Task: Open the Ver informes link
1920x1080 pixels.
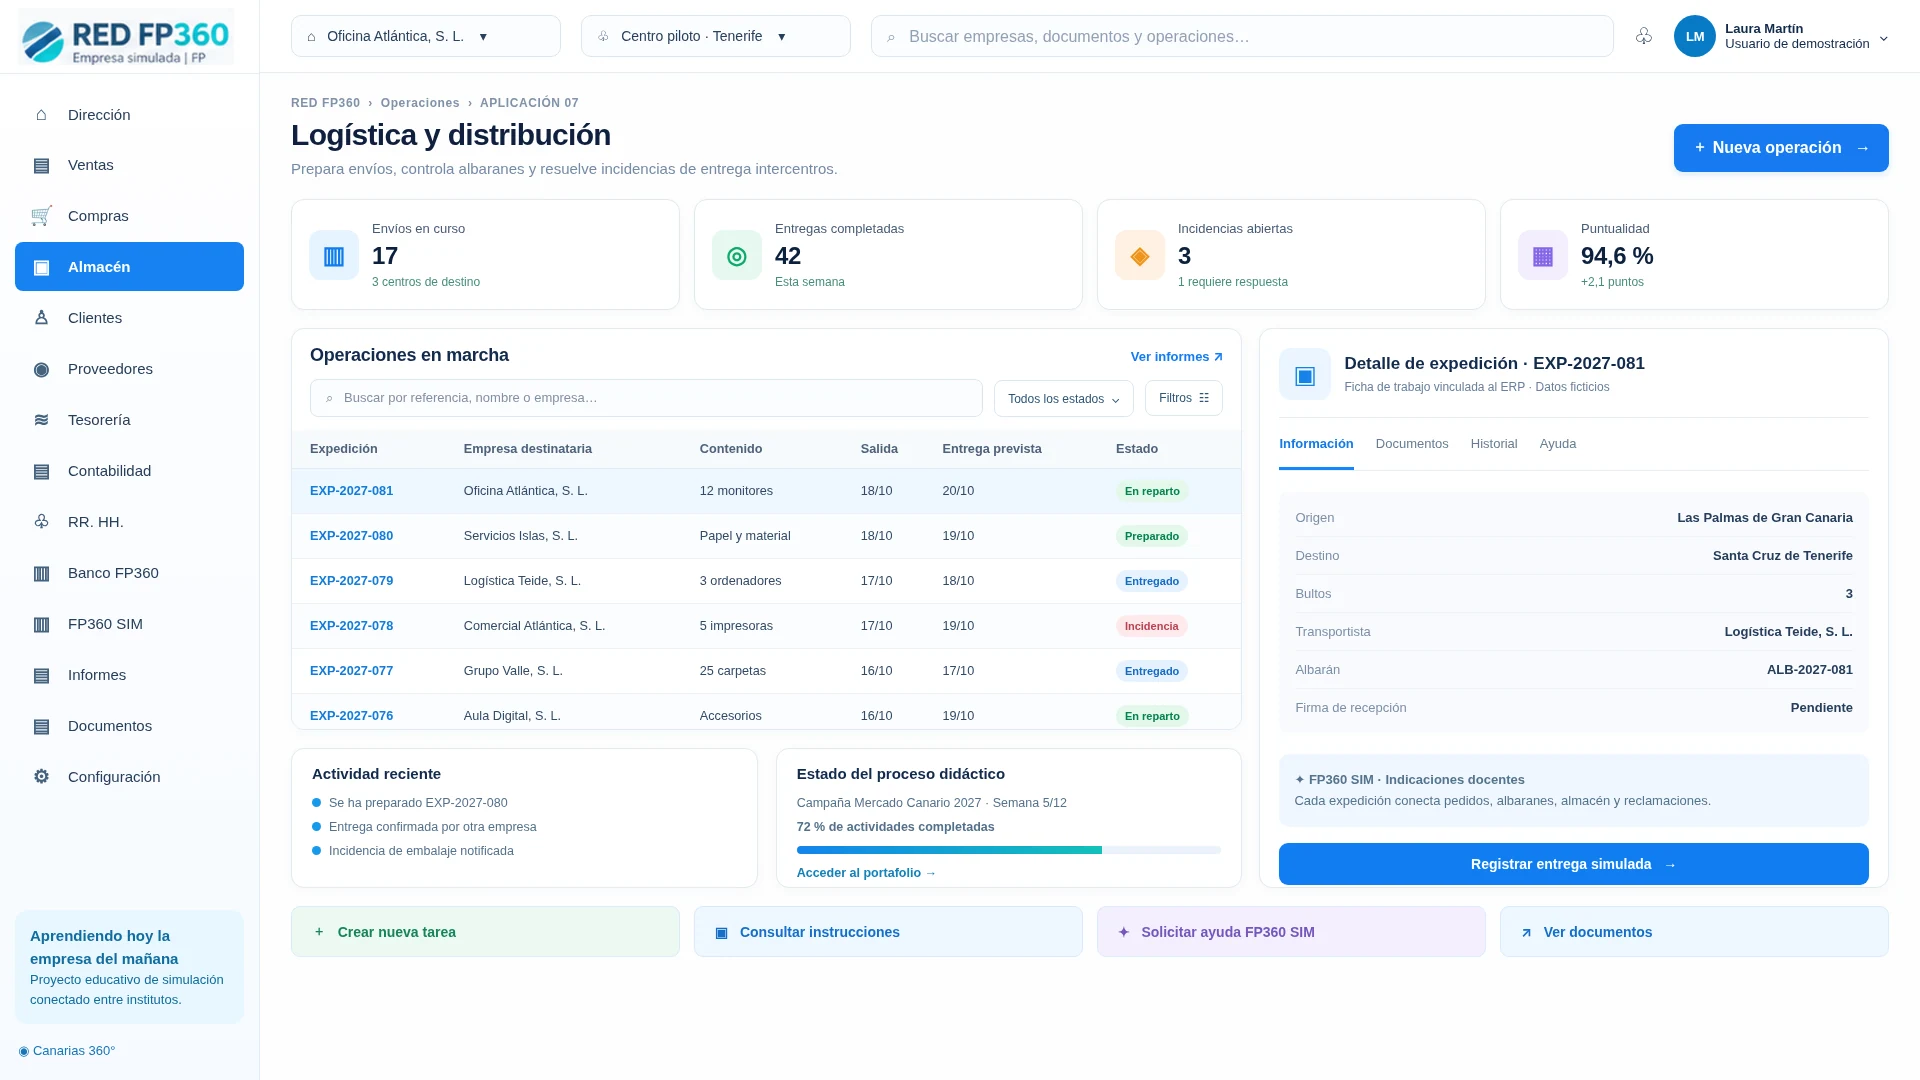Action: pos(1177,357)
